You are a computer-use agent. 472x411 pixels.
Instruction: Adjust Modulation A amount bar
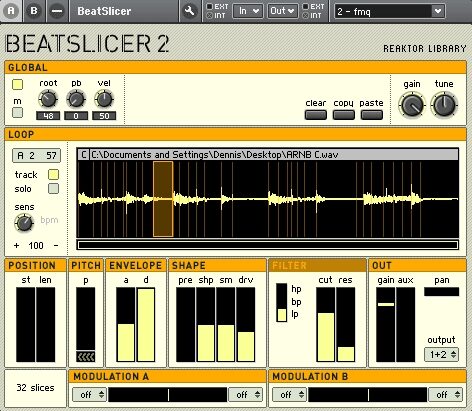pos(168,395)
